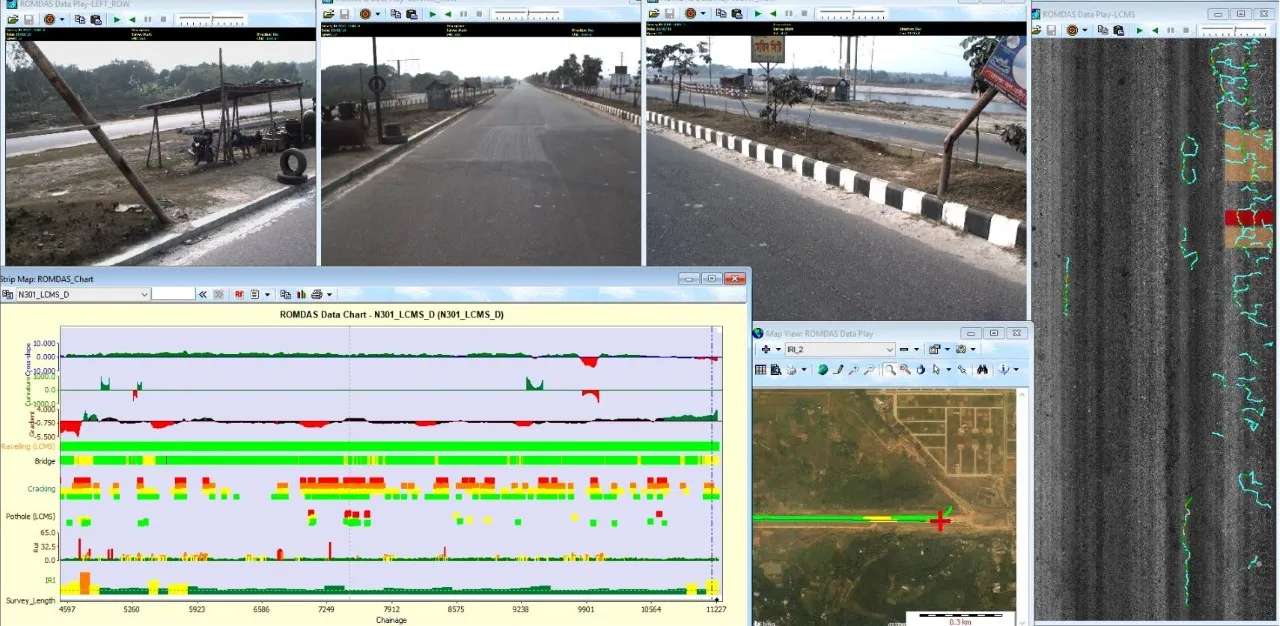Expand info tool arrow in Map View
The image size is (1280, 626).
(1016, 370)
